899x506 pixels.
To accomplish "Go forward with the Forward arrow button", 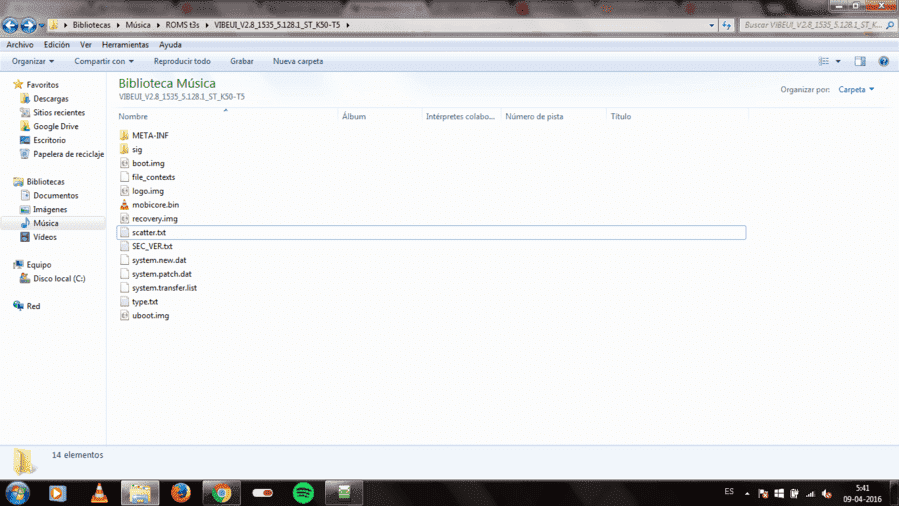I will click(x=28, y=25).
